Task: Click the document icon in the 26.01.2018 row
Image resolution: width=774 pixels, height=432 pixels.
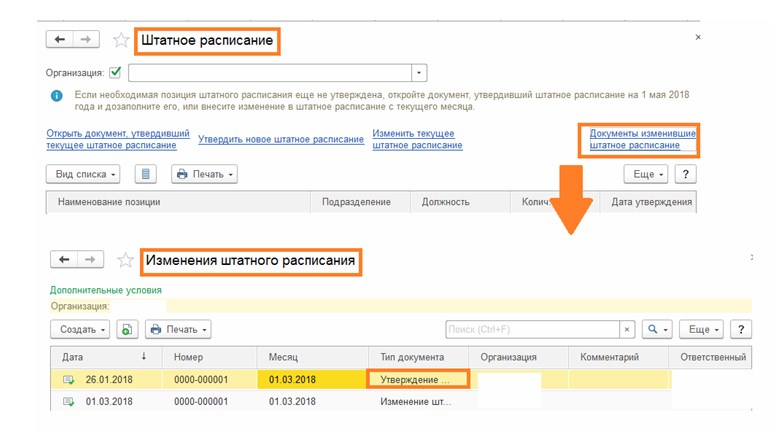Action: pyautogui.click(x=69, y=380)
